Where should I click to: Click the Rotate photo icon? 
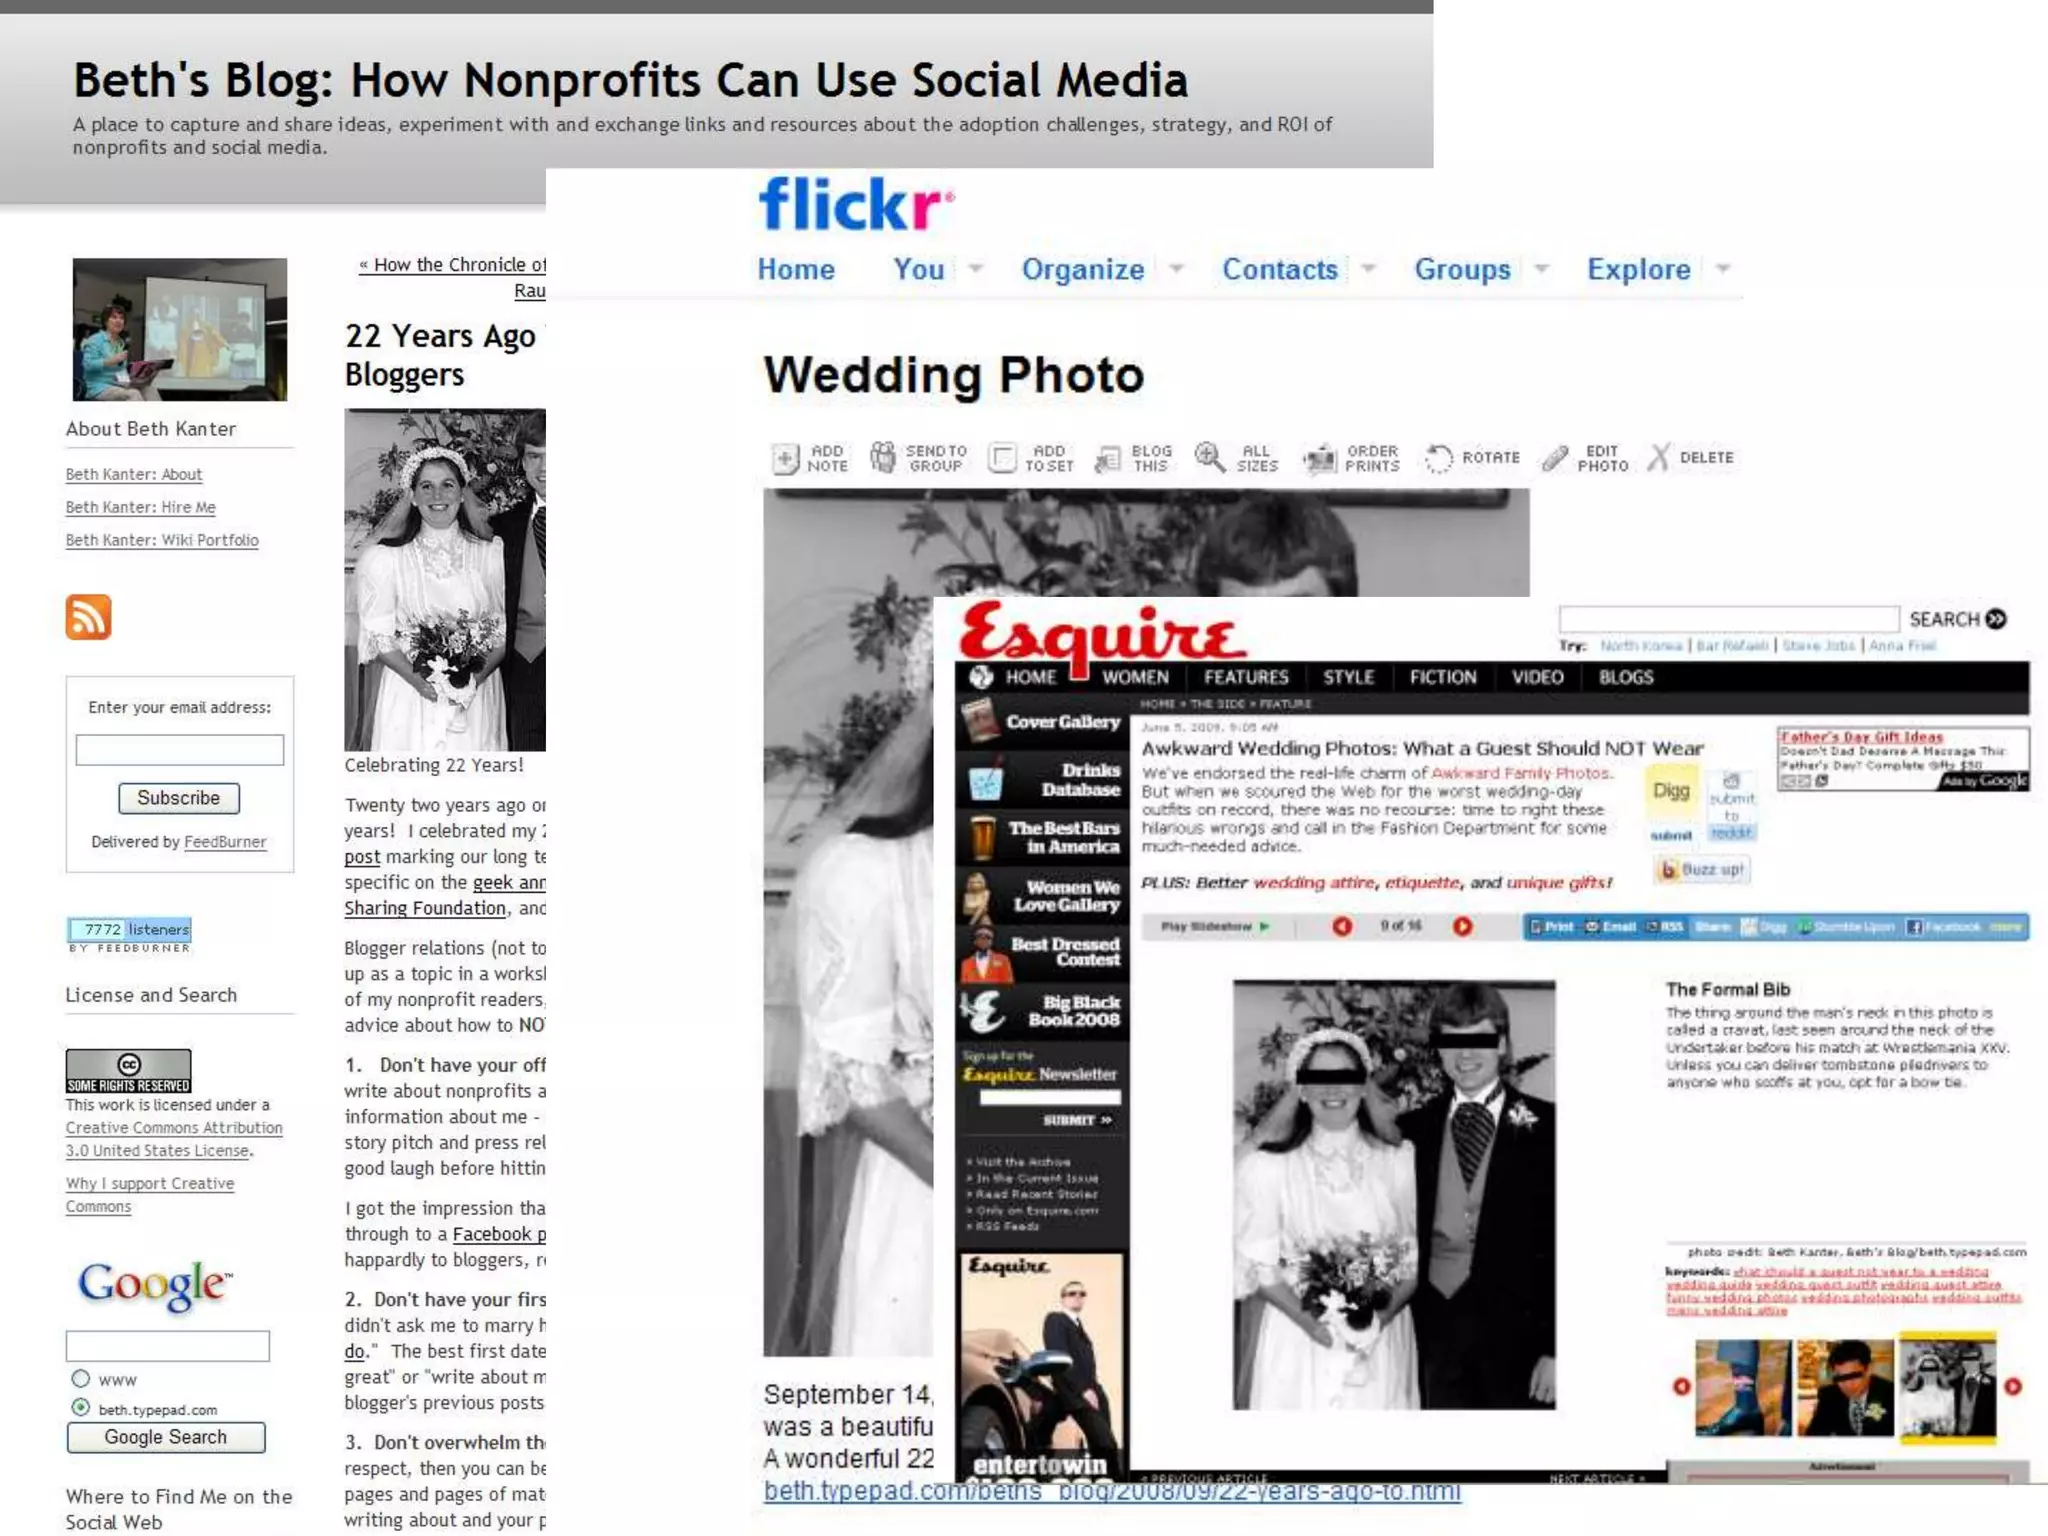coord(1438,458)
